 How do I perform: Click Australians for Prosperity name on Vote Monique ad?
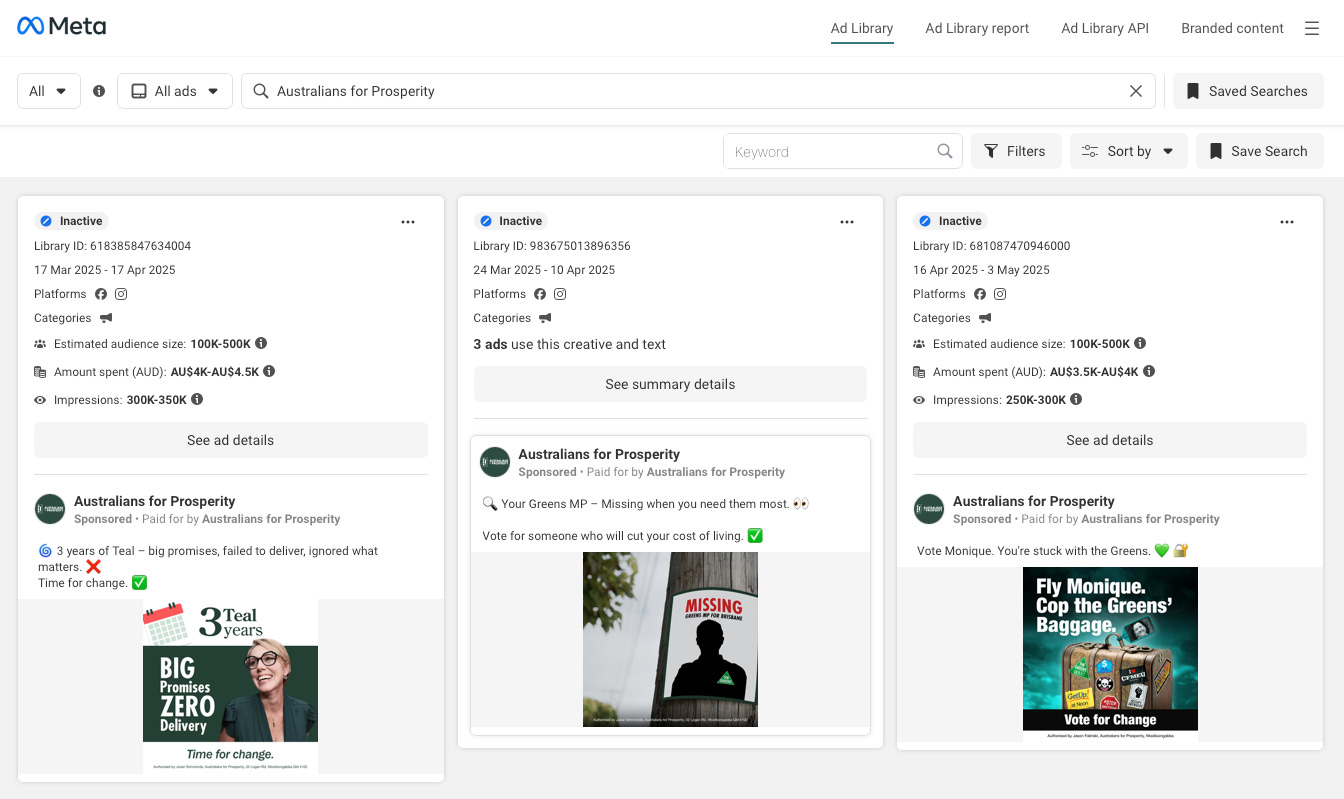pyautogui.click(x=1034, y=501)
